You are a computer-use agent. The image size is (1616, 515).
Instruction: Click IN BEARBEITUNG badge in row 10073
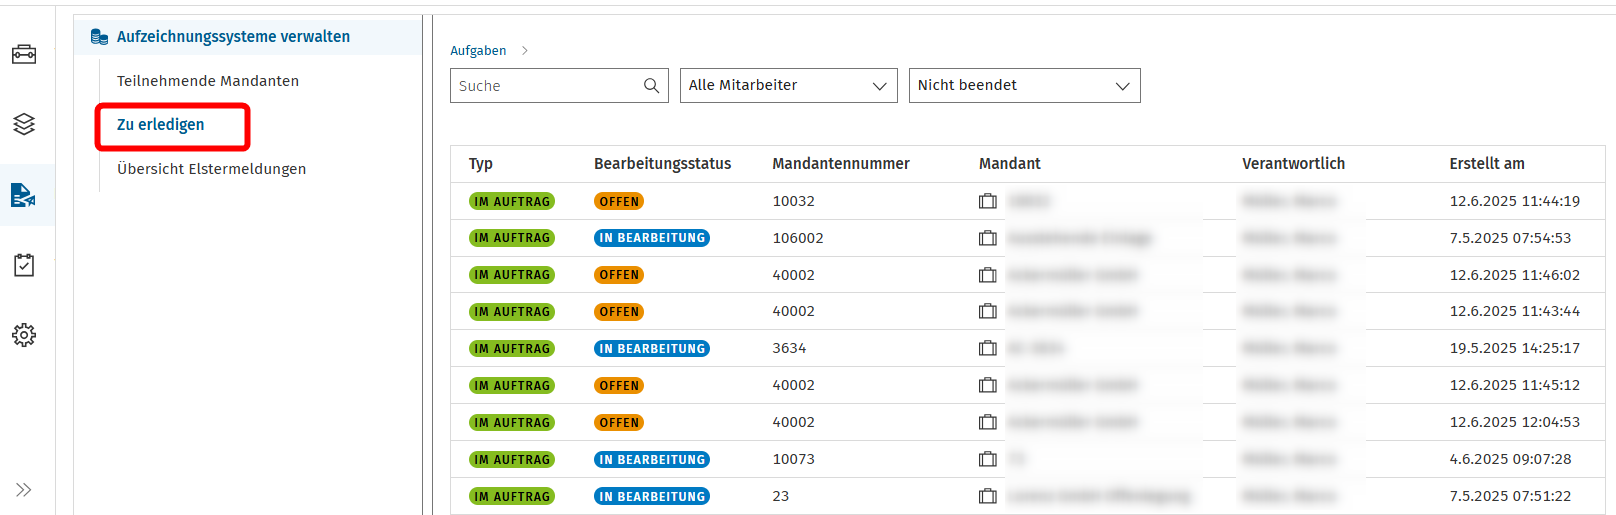click(x=652, y=459)
